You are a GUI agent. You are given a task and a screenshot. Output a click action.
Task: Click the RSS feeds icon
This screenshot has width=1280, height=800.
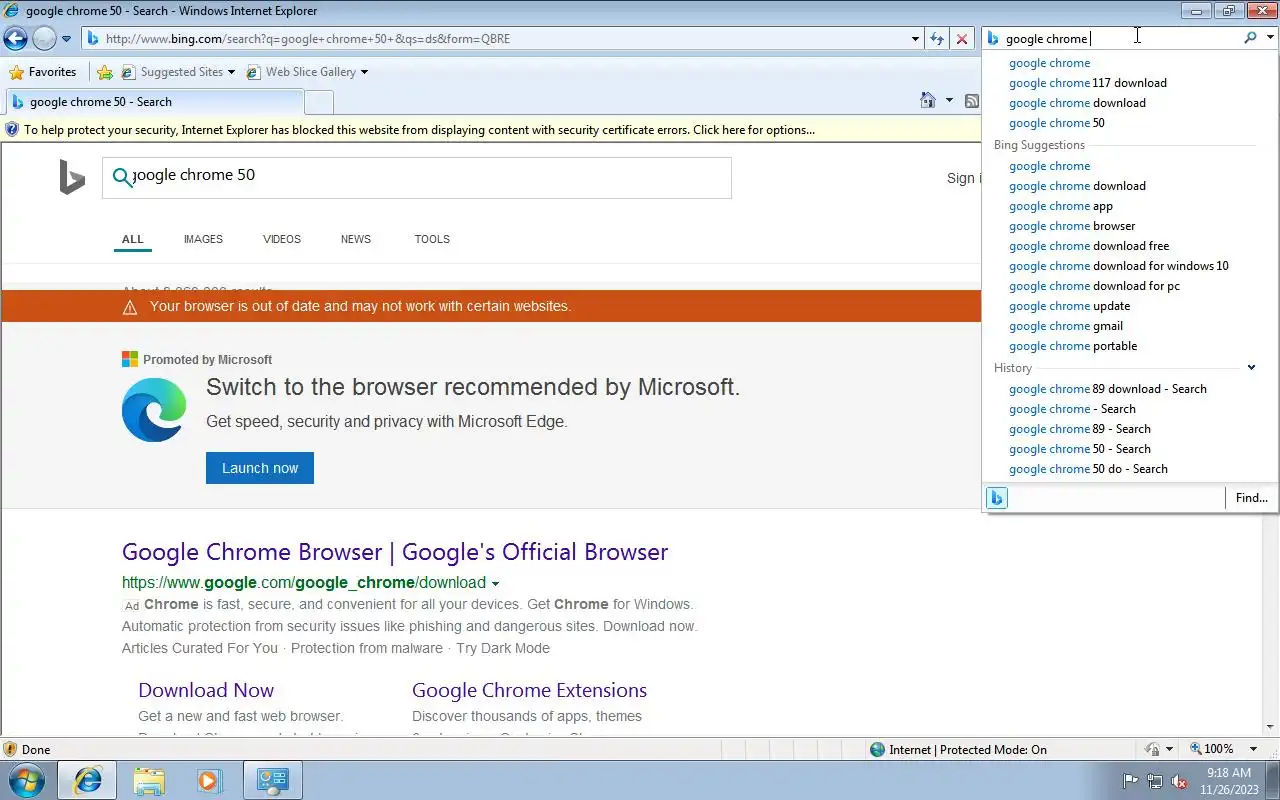pos(971,100)
